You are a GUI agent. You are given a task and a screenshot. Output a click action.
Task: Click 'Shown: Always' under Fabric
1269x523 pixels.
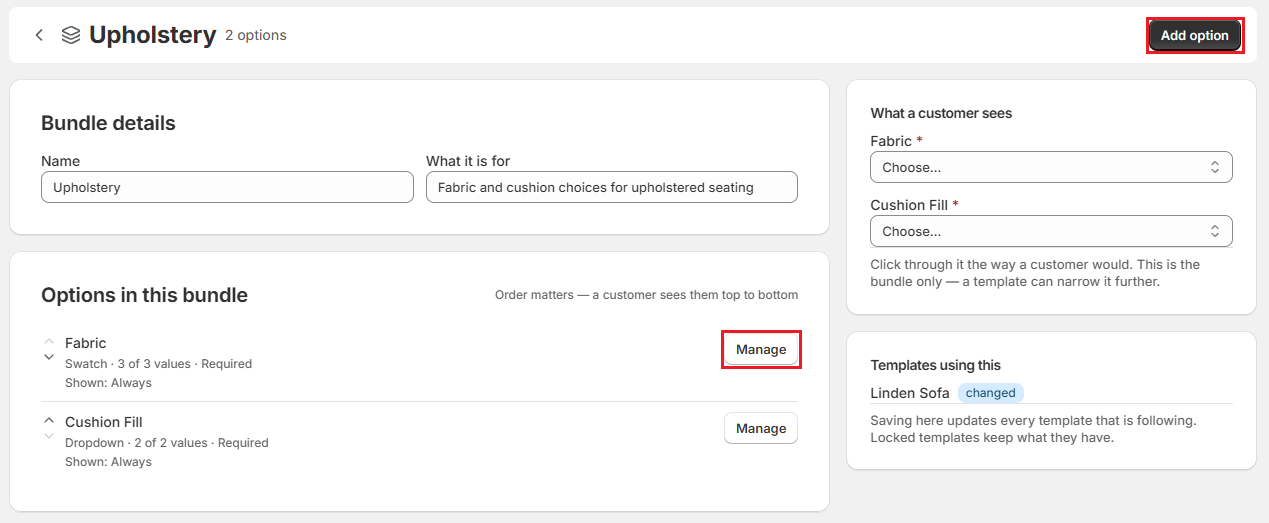click(108, 383)
